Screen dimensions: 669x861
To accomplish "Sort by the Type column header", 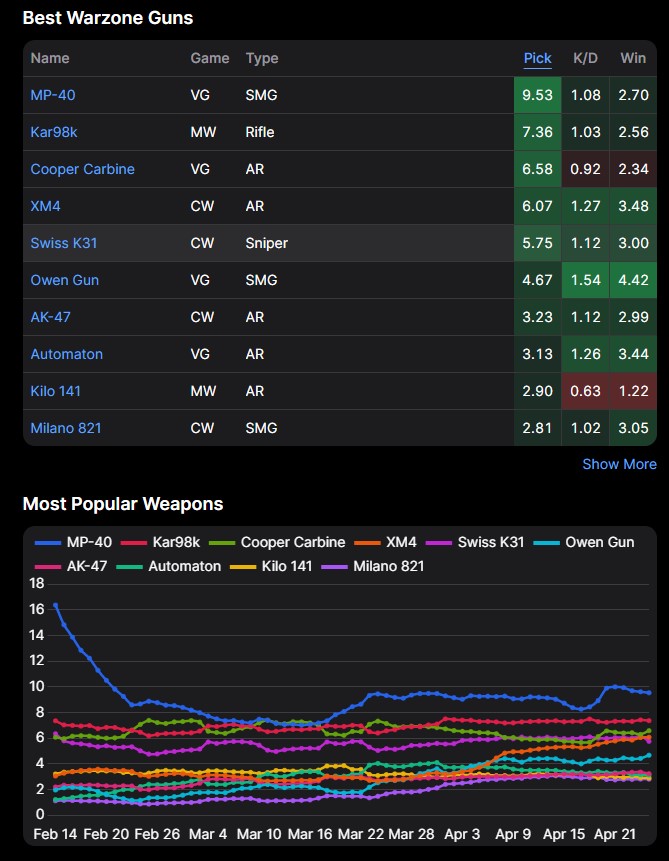I will [x=262, y=58].
